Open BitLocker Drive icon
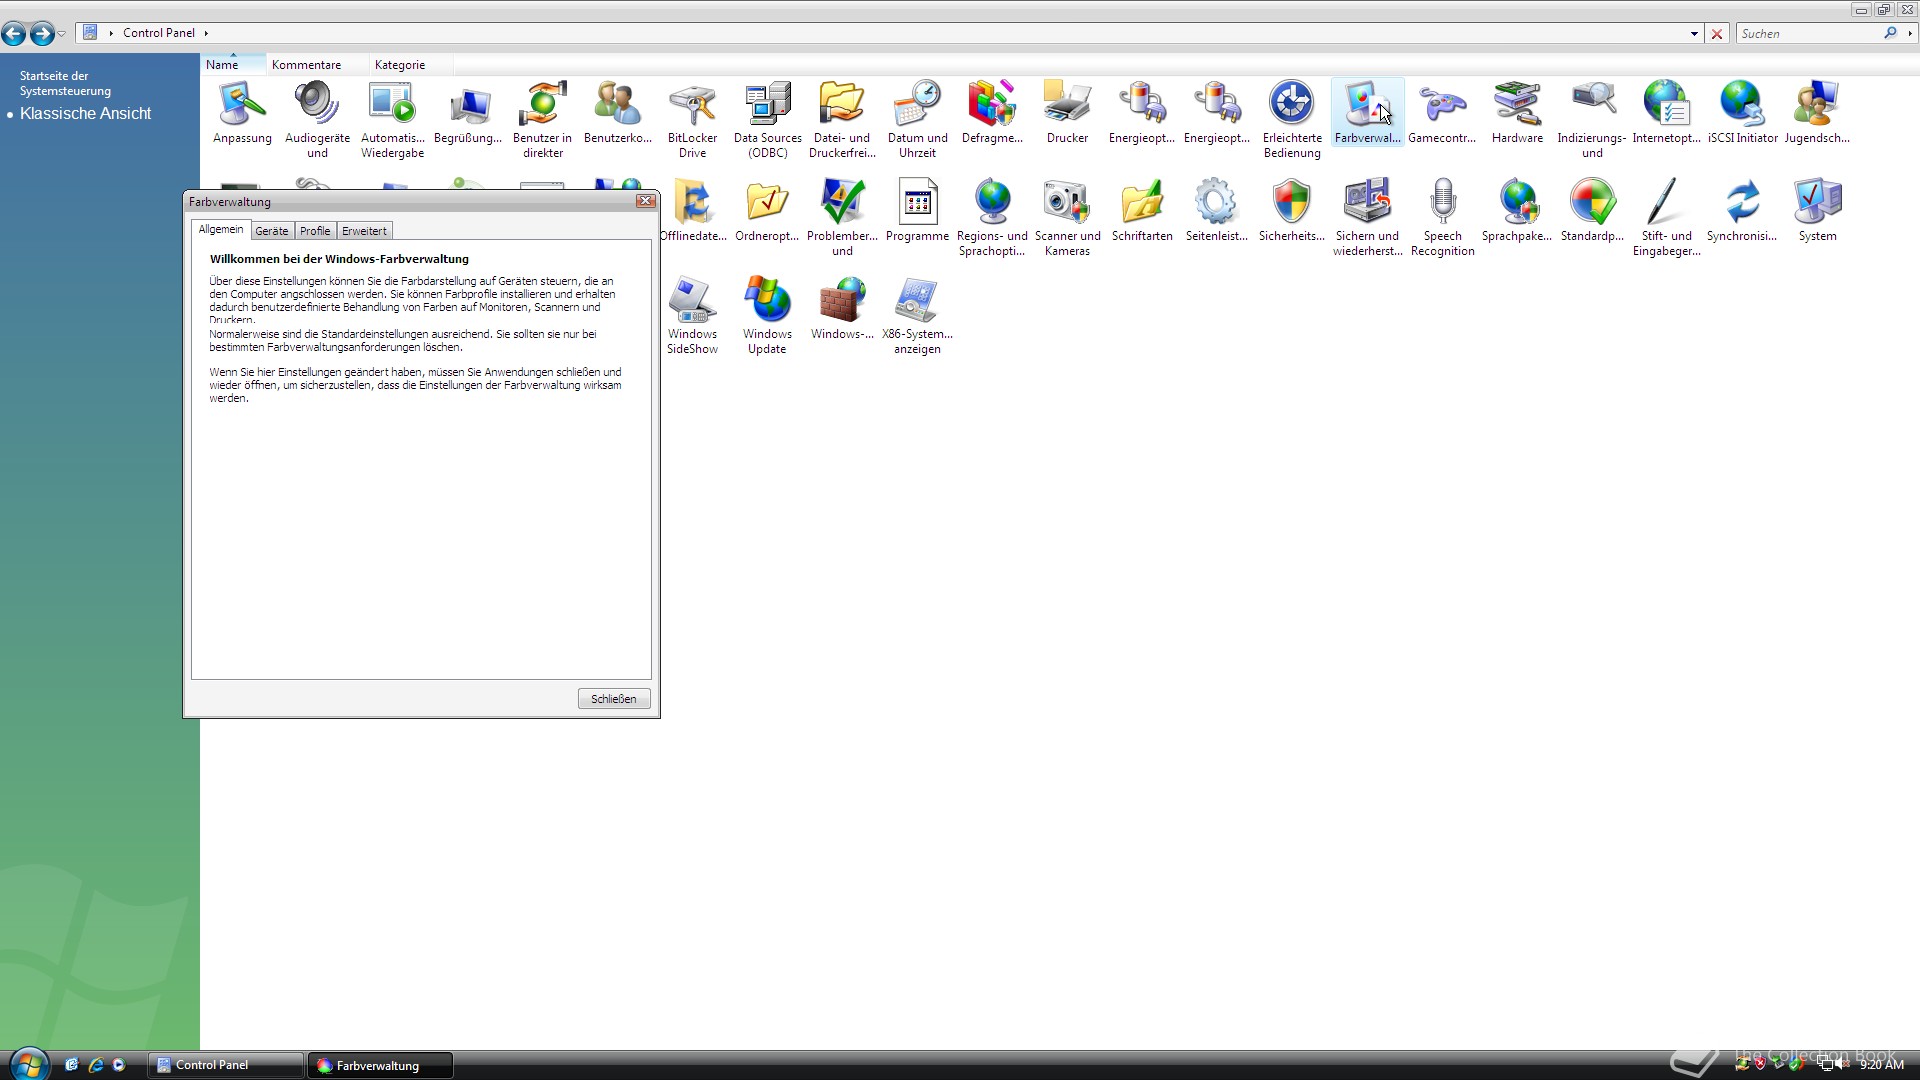This screenshot has height=1080, width=1920. [692, 119]
